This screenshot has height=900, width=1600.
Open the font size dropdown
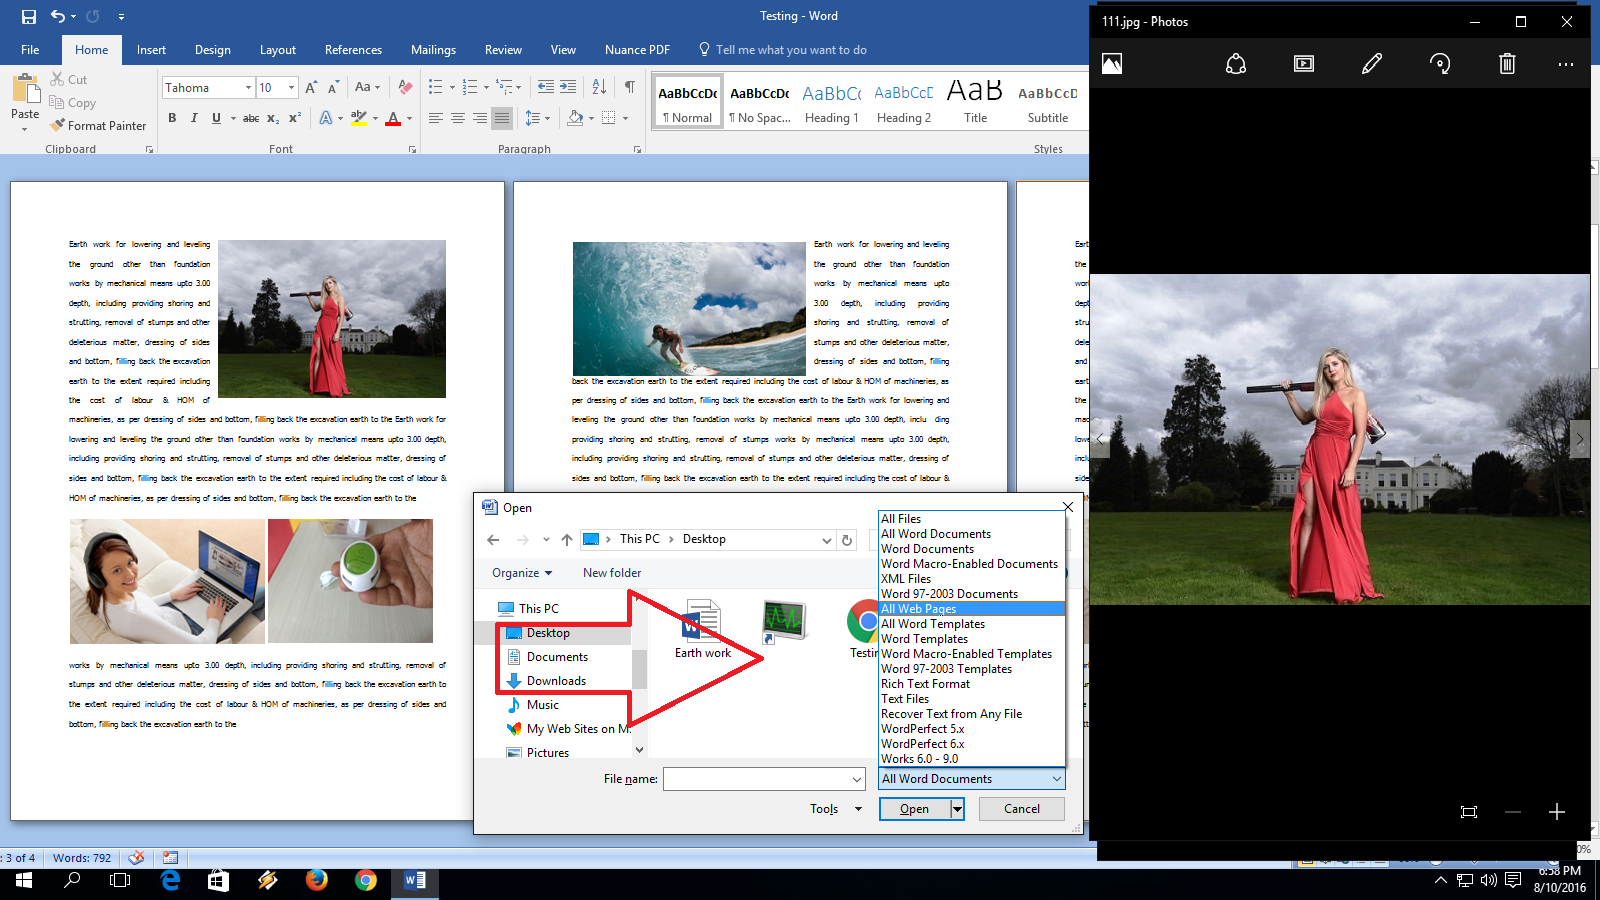tap(289, 88)
